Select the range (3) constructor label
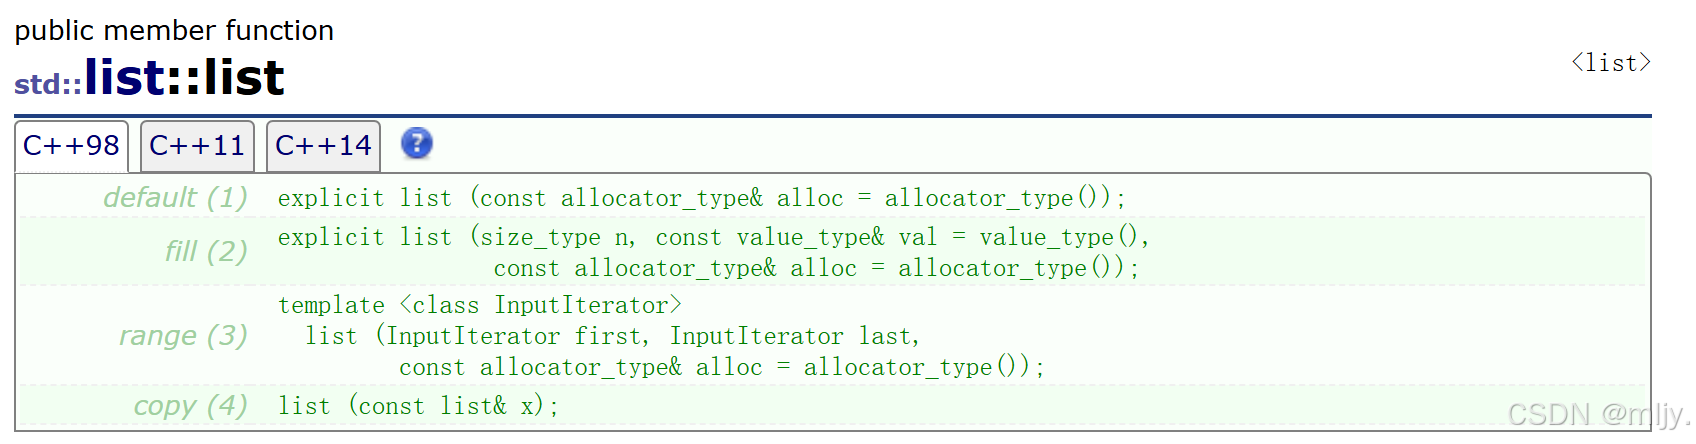This screenshot has height=444, width=1696. (183, 336)
